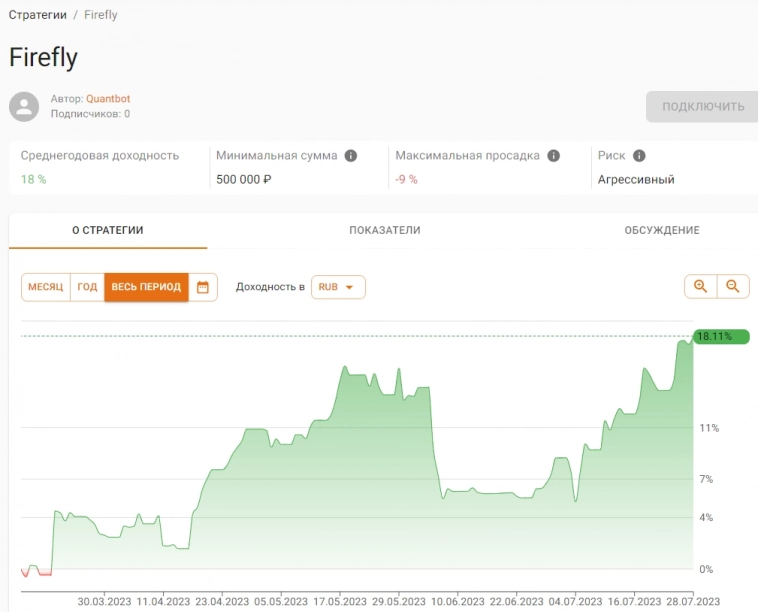Screen dimensions: 758x612
Task: Open the О СТРАТЕГИИ tab
Action: click(x=108, y=230)
